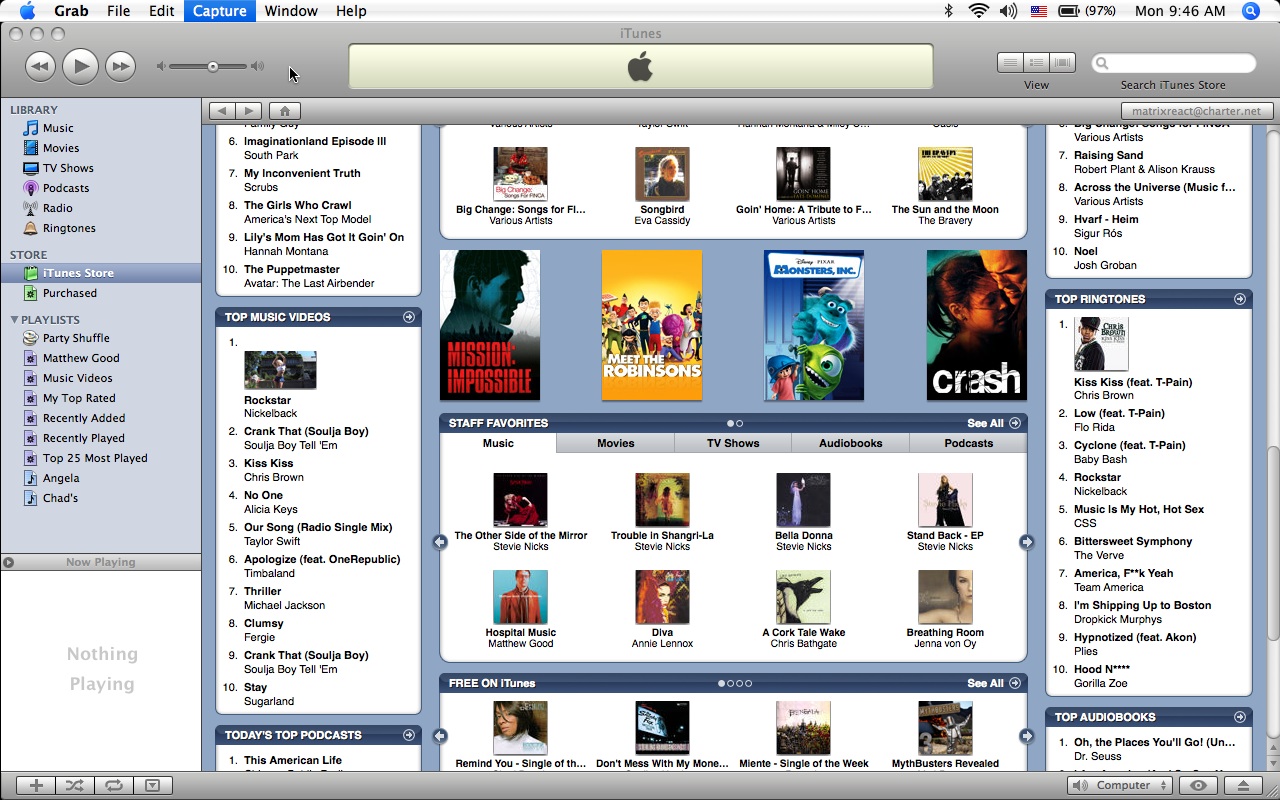Click the Thriller music video link
1280x800 pixels.
click(262, 591)
